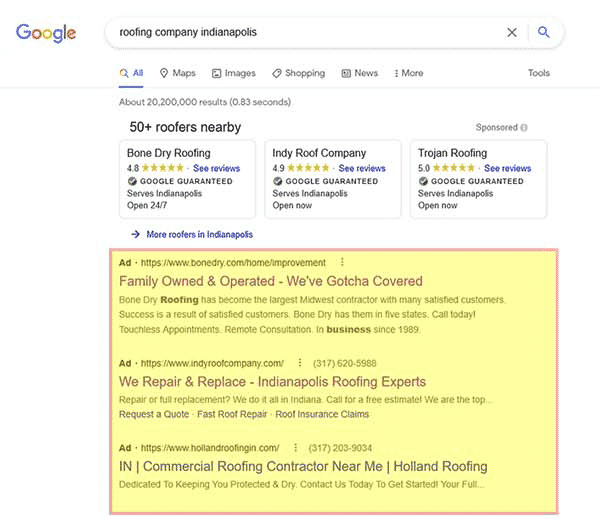Screen dimensions: 600x524
Task: Open Indy Roof Company See reviews link
Action: (362, 168)
